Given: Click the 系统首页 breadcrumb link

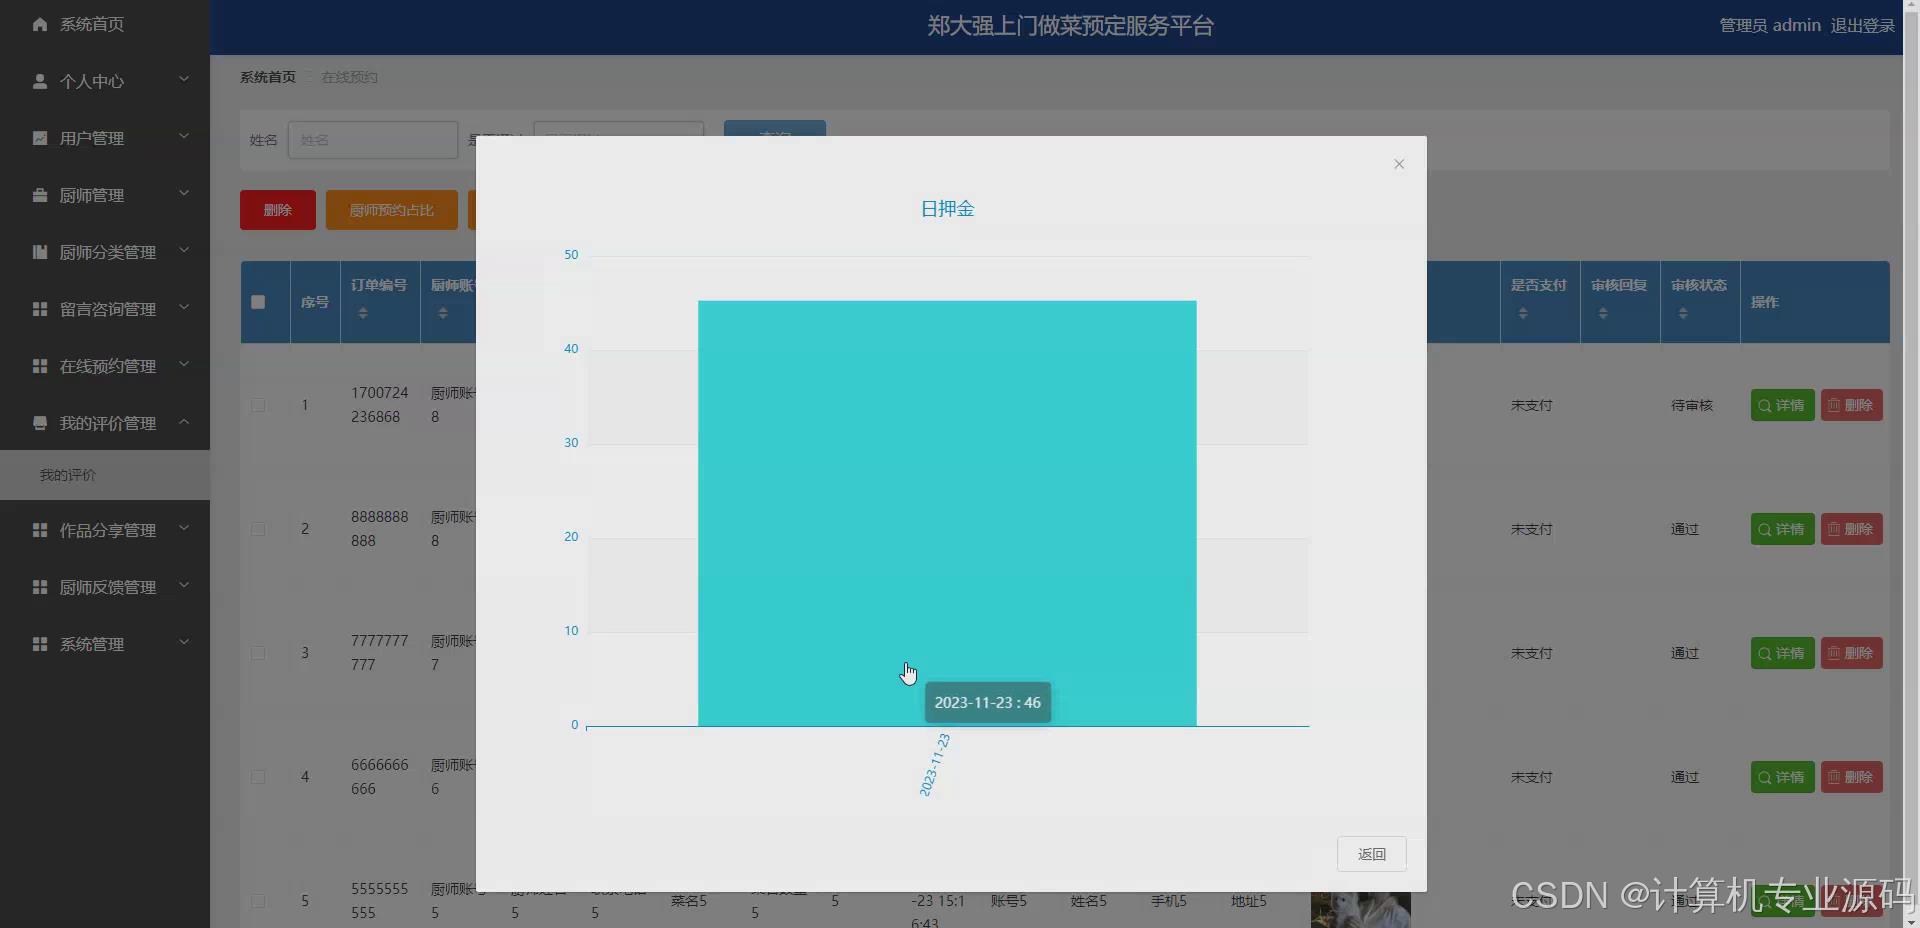Looking at the screenshot, I should 268,77.
